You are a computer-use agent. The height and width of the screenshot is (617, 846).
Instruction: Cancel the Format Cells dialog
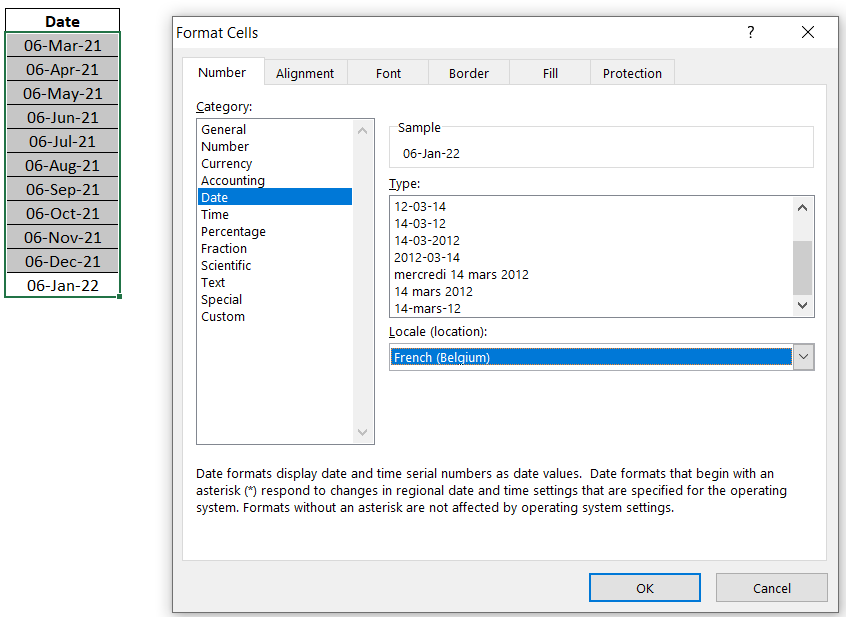[x=771, y=587]
